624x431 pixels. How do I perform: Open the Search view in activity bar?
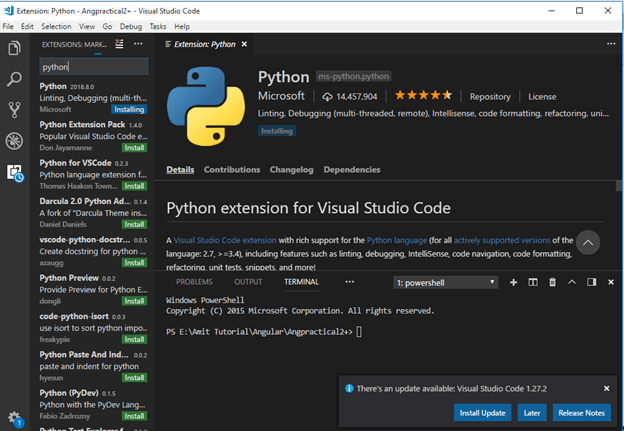point(14,78)
